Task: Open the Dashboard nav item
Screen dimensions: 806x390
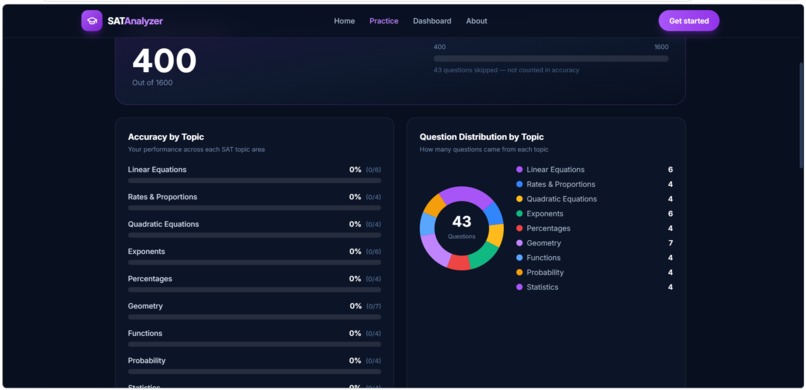Action: tap(432, 21)
